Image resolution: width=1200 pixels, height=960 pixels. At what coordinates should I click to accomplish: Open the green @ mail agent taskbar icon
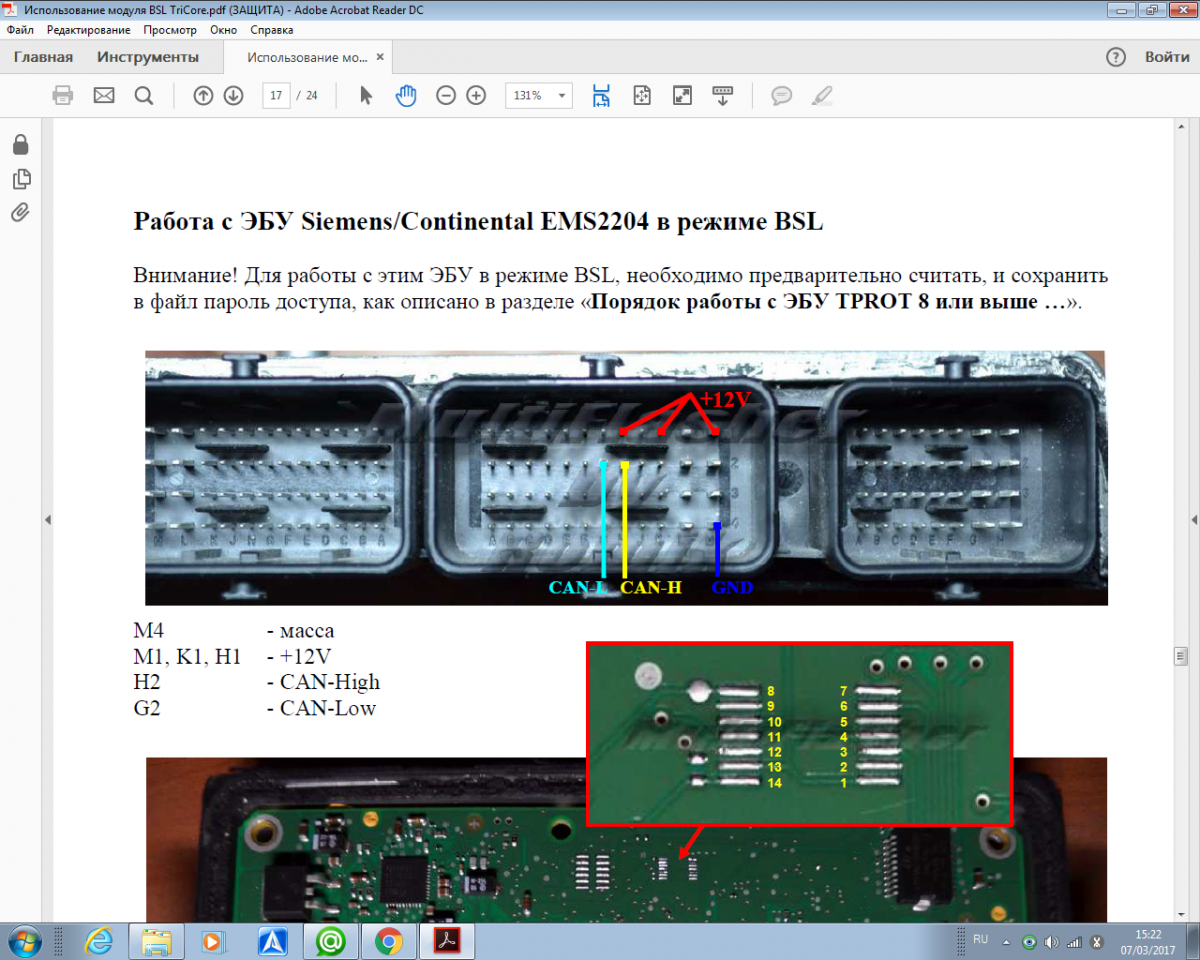click(x=330, y=941)
